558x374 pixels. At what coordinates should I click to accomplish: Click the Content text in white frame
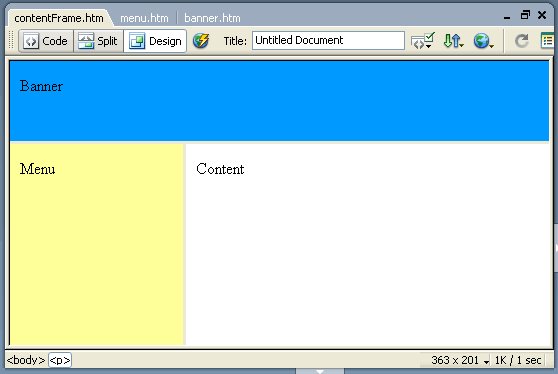(220, 169)
